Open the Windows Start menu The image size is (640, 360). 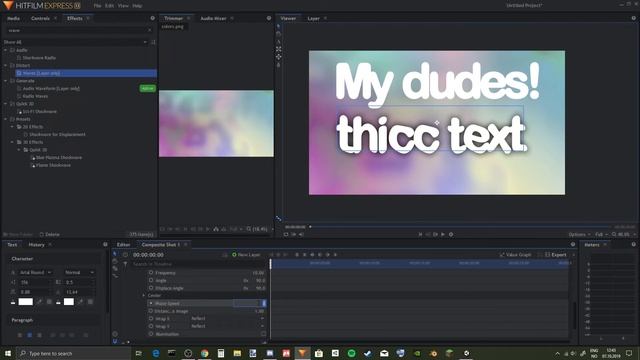pos(8,353)
